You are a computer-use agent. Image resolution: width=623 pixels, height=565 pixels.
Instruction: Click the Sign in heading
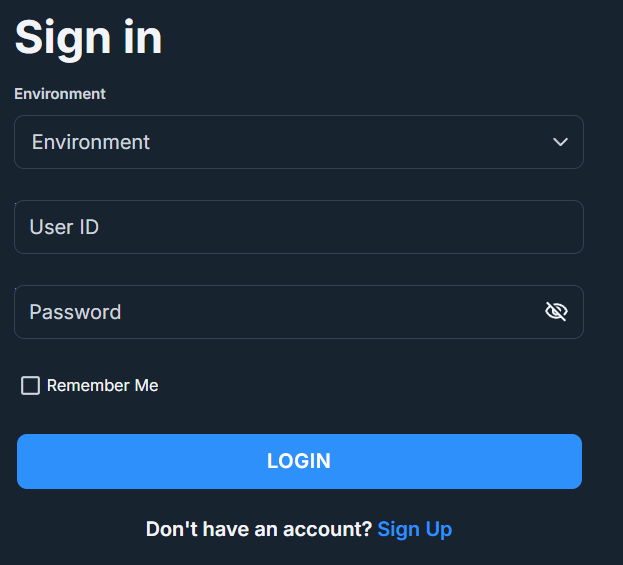click(88, 39)
